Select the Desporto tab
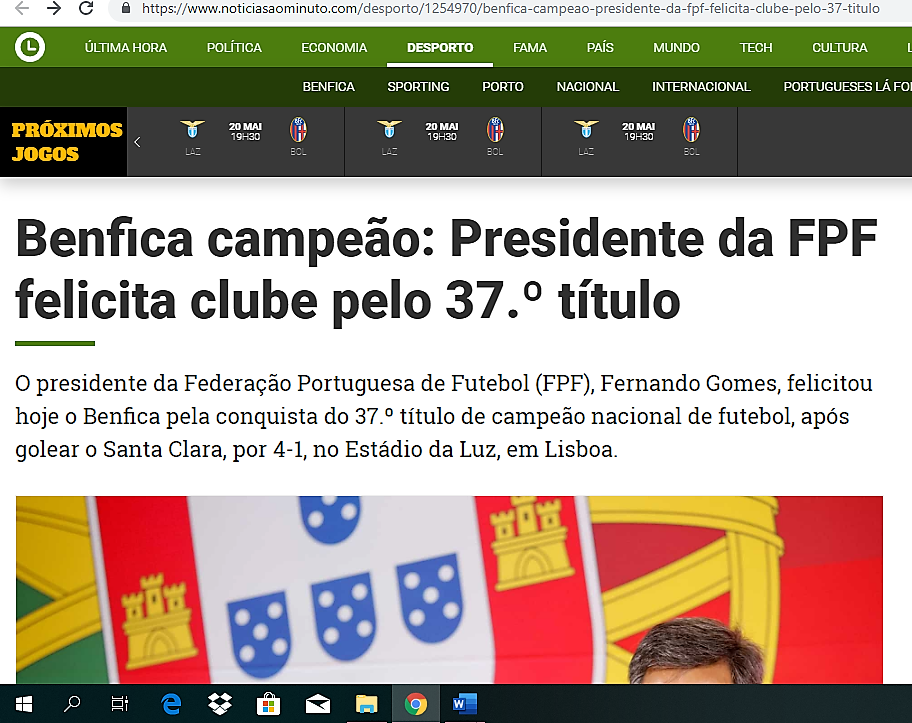Viewport: 912px width, 723px height. pyautogui.click(x=440, y=48)
